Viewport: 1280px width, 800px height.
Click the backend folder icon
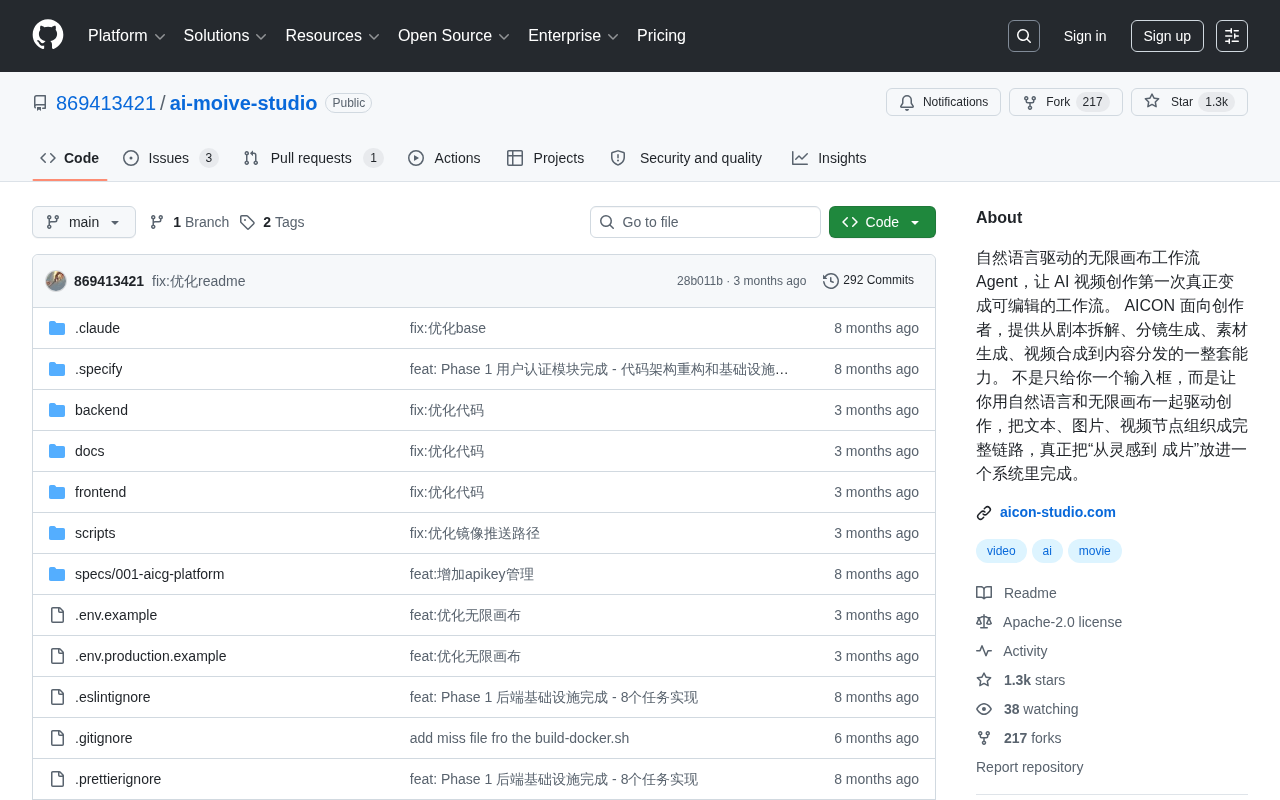point(57,410)
